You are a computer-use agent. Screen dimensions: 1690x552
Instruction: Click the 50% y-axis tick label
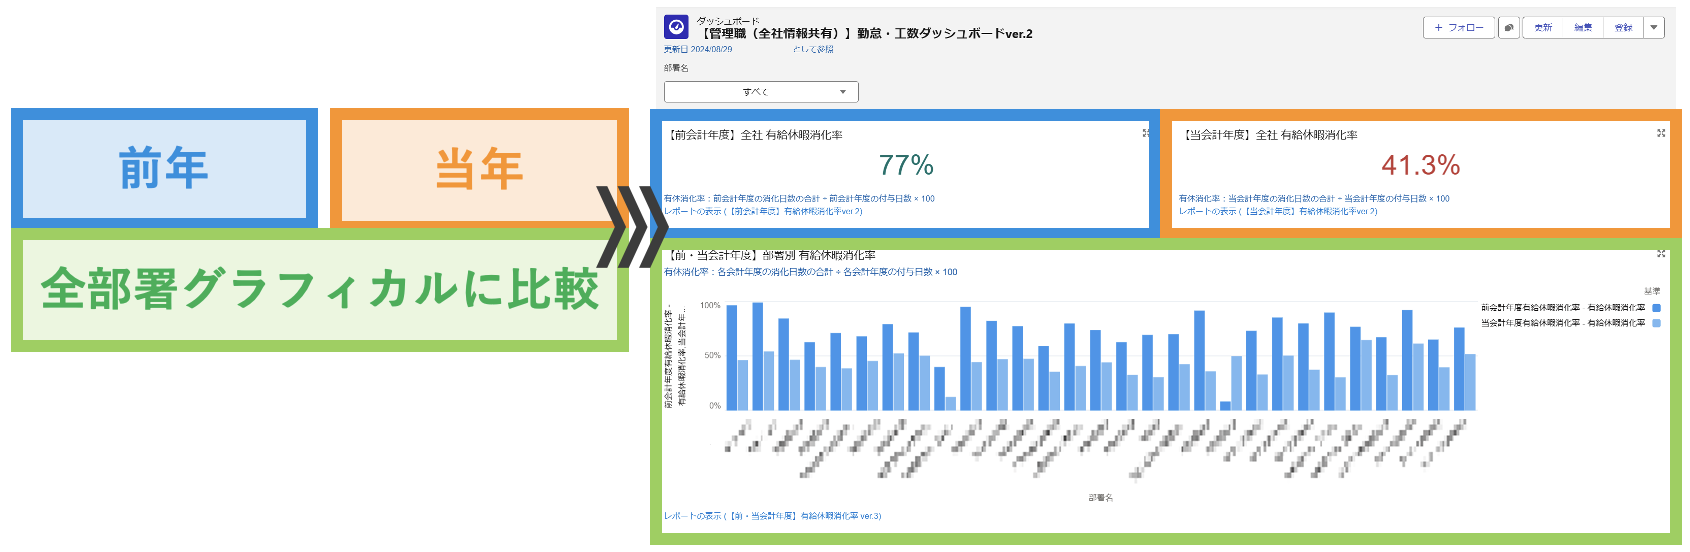pos(712,355)
